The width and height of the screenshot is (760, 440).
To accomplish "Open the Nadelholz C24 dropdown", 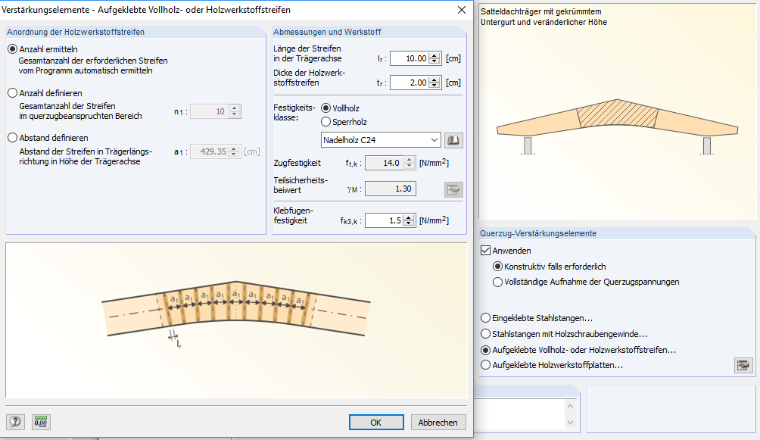I will [381, 140].
